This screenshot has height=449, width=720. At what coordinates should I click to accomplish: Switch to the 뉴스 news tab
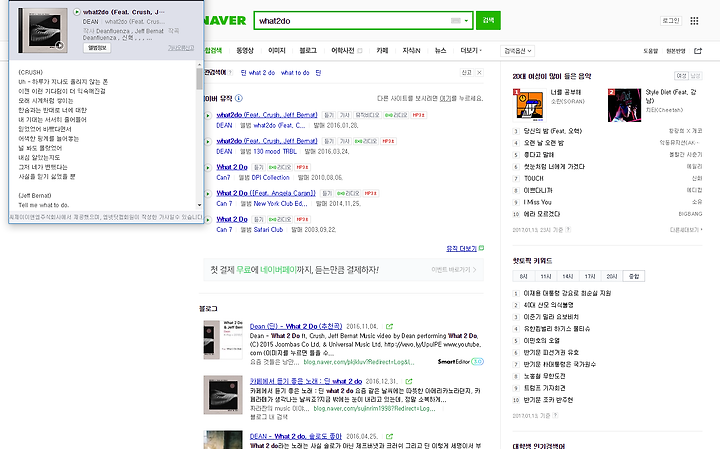440,51
